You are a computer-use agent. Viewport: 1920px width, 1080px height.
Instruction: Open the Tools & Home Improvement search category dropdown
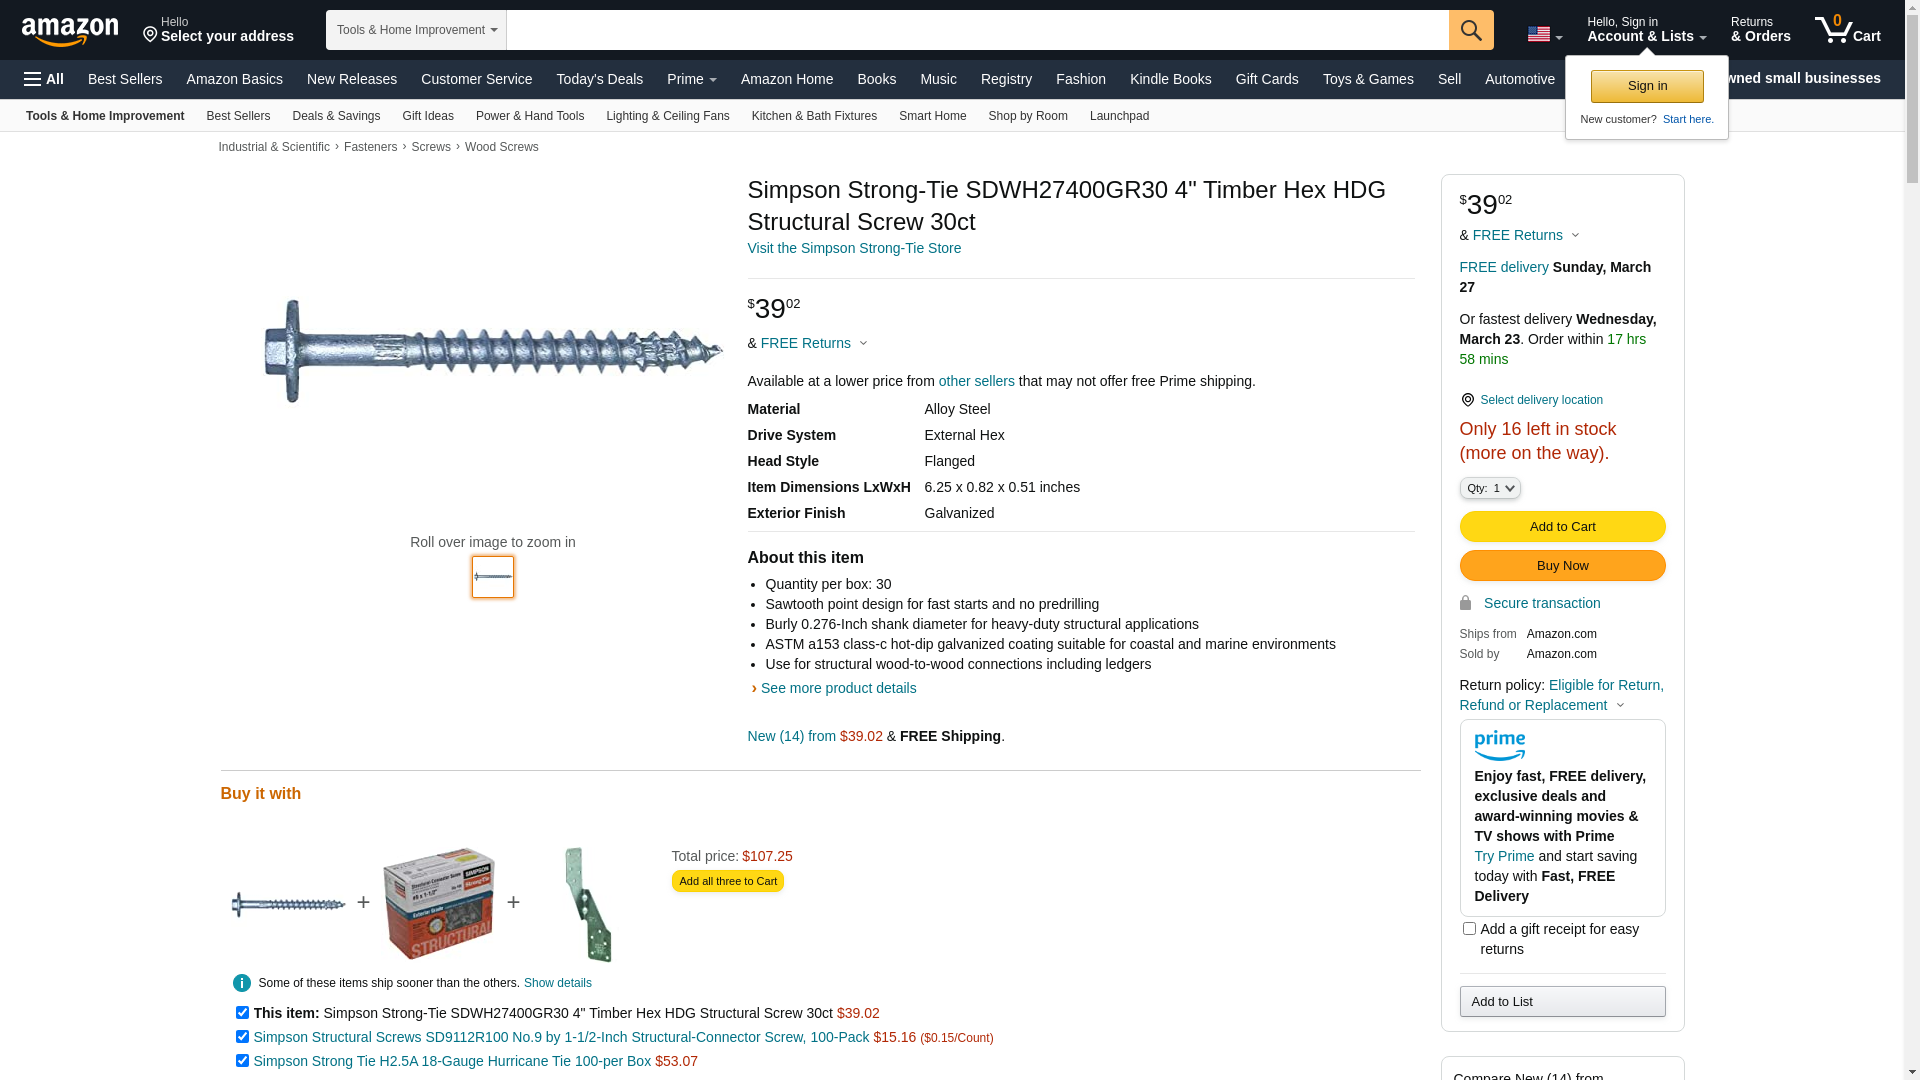416,30
